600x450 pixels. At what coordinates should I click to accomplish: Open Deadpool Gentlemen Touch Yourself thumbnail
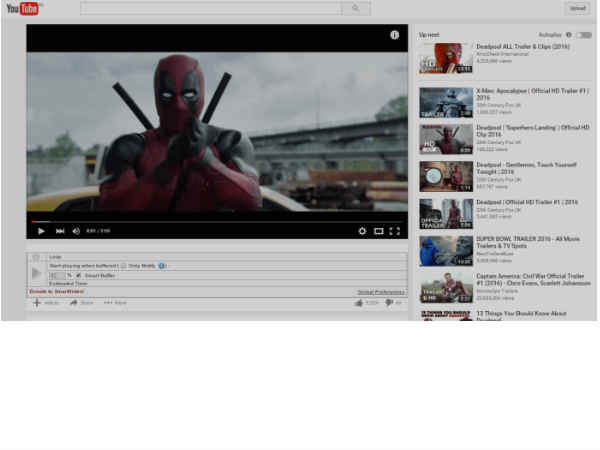point(446,176)
